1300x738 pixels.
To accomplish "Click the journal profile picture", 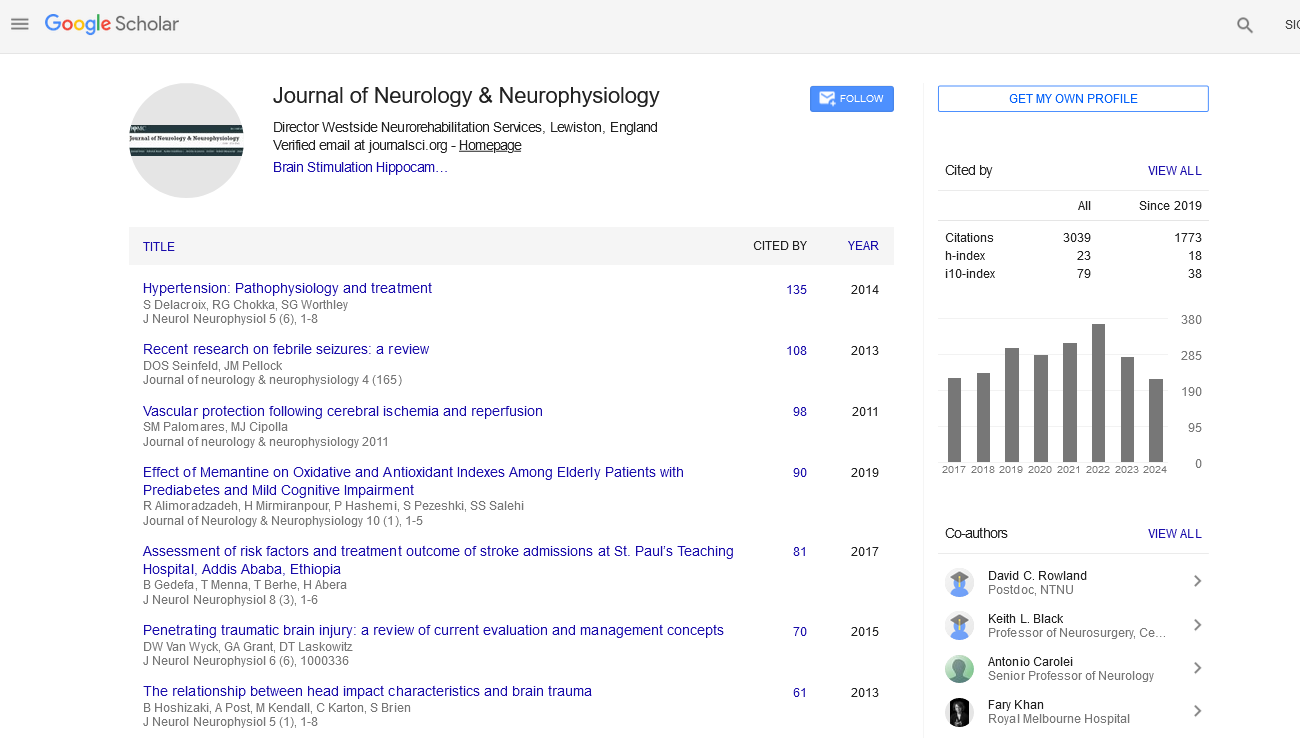I will 186,141.
